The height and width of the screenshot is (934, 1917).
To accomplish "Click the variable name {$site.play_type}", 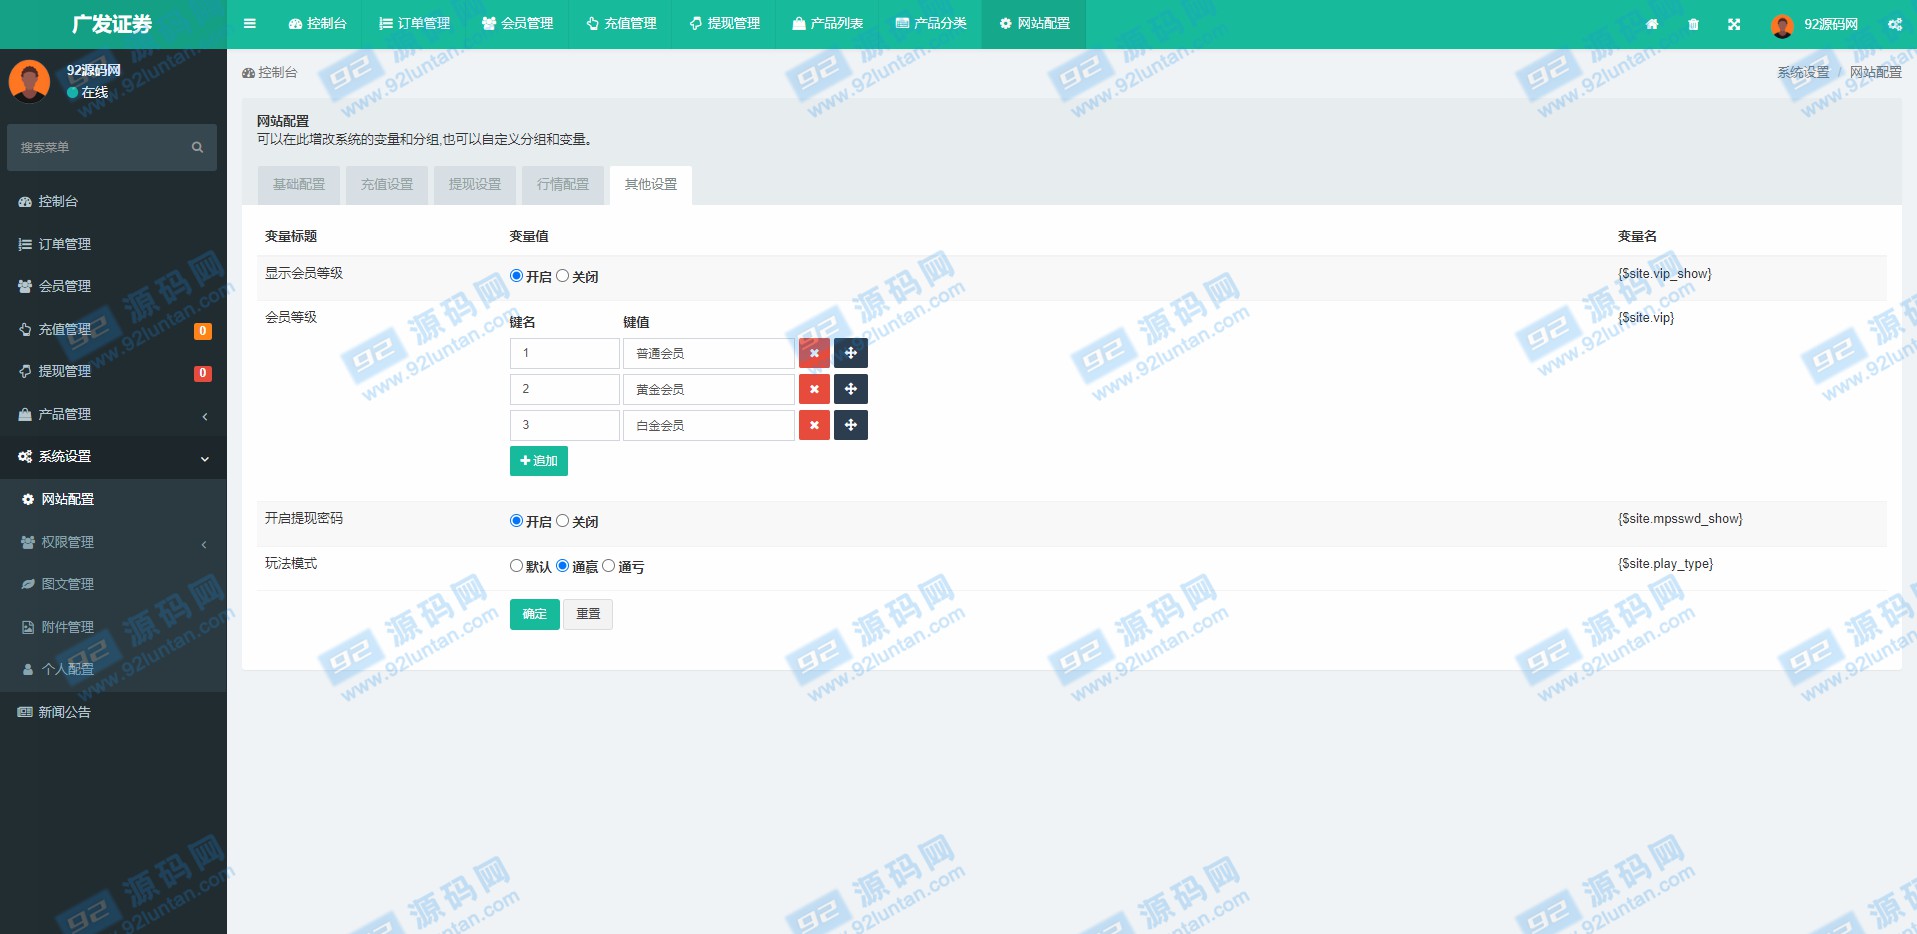I will [x=1666, y=564].
